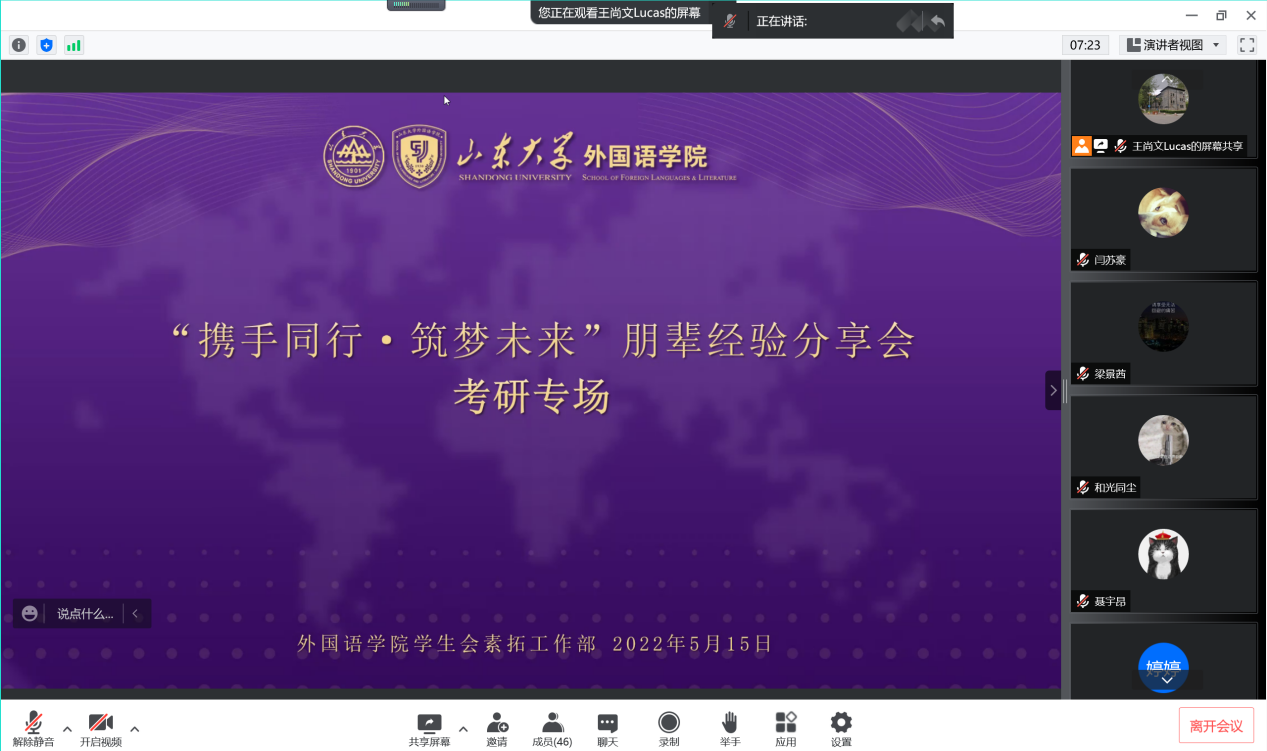
Task: Click the 共享屏幕 share screen icon
Action: pyautogui.click(x=429, y=724)
